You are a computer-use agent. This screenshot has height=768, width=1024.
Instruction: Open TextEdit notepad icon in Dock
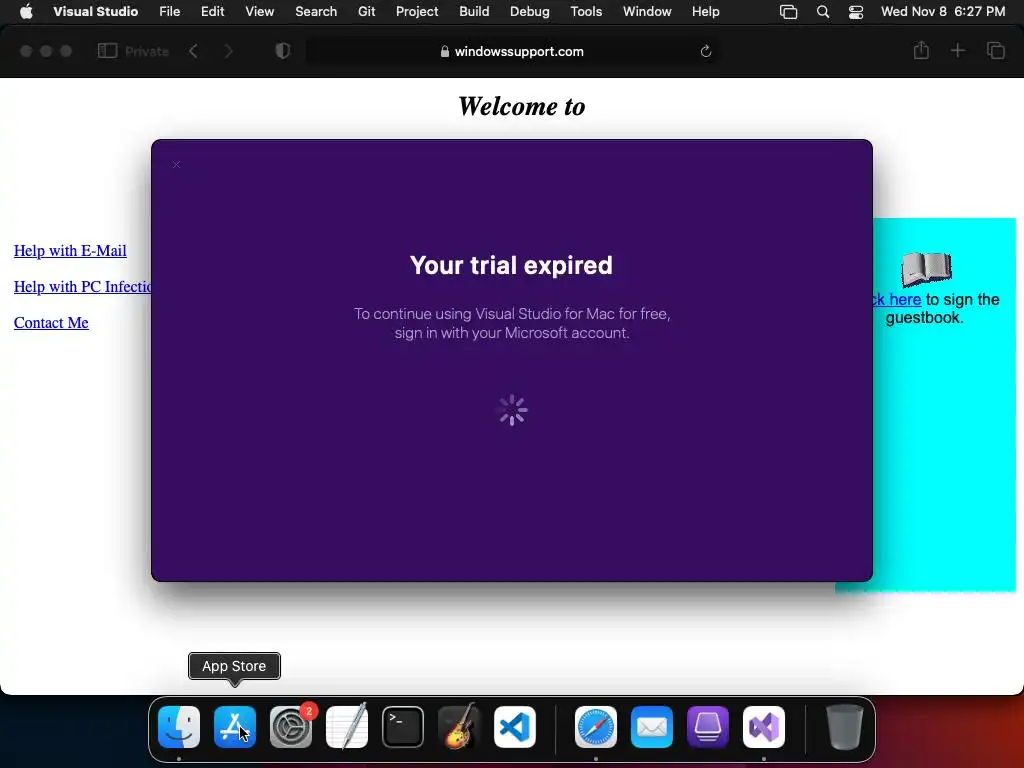[x=347, y=727]
